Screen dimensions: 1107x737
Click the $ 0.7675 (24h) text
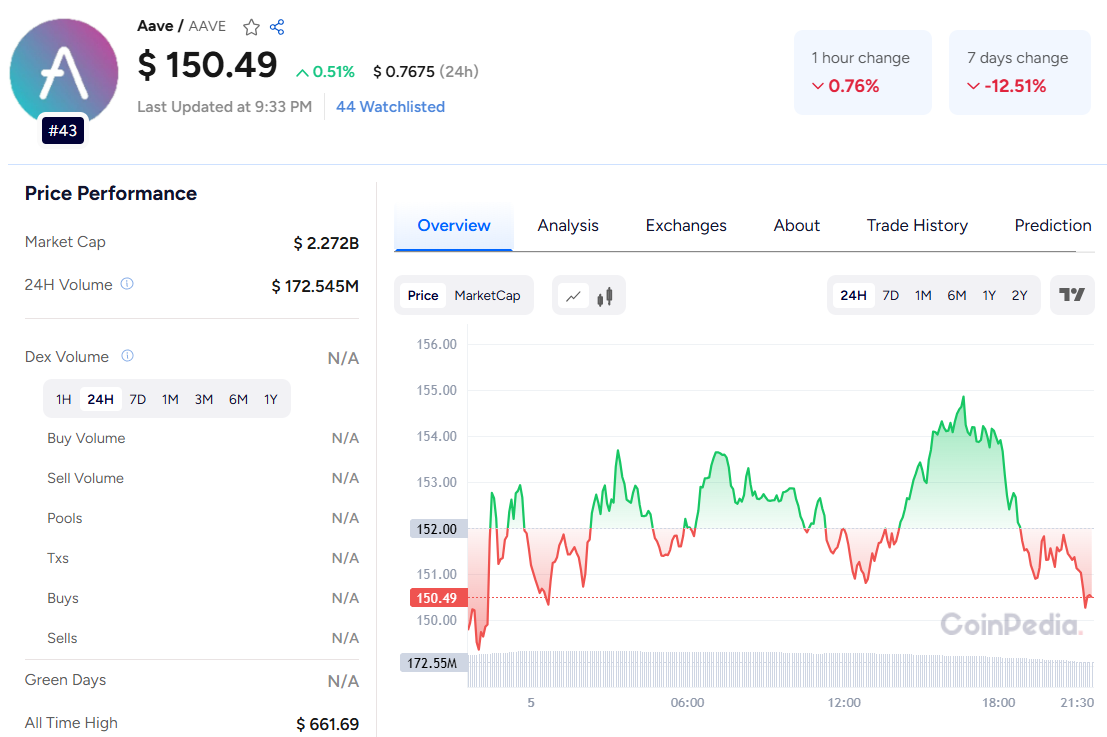pyautogui.click(x=426, y=71)
